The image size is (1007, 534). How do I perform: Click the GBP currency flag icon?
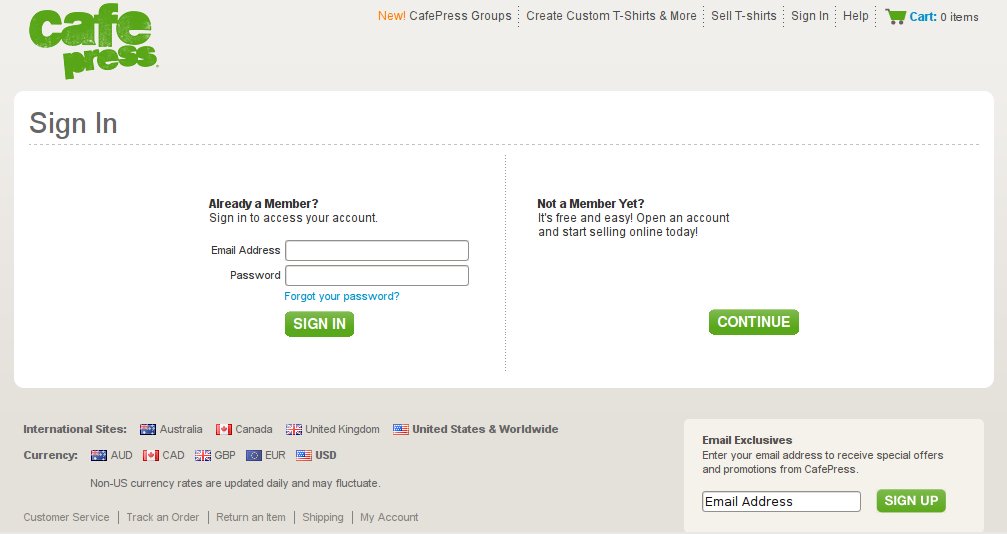pyautogui.click(x=203, y=456)
